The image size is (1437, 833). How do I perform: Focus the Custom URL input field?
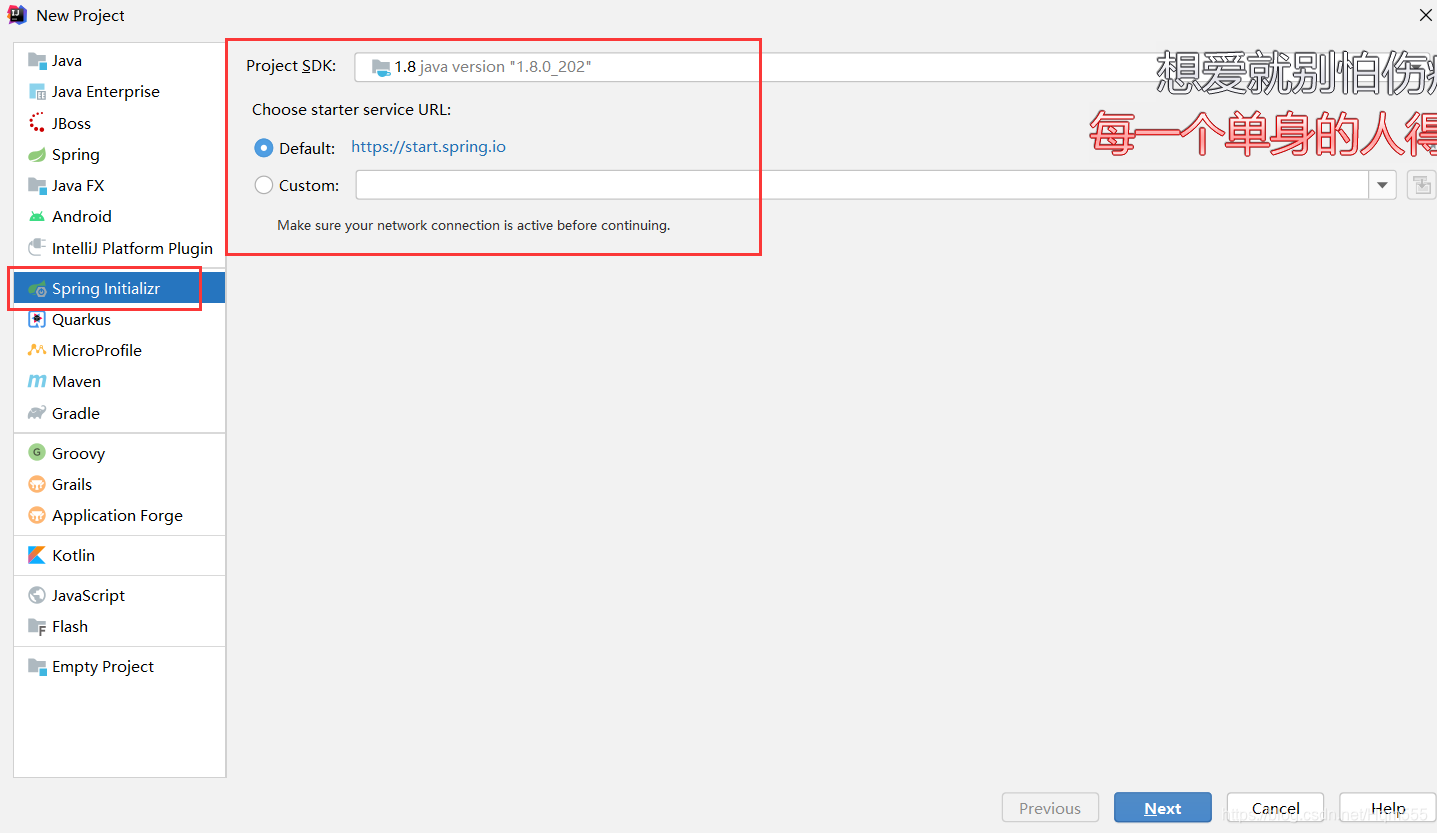tap(863, 185)
